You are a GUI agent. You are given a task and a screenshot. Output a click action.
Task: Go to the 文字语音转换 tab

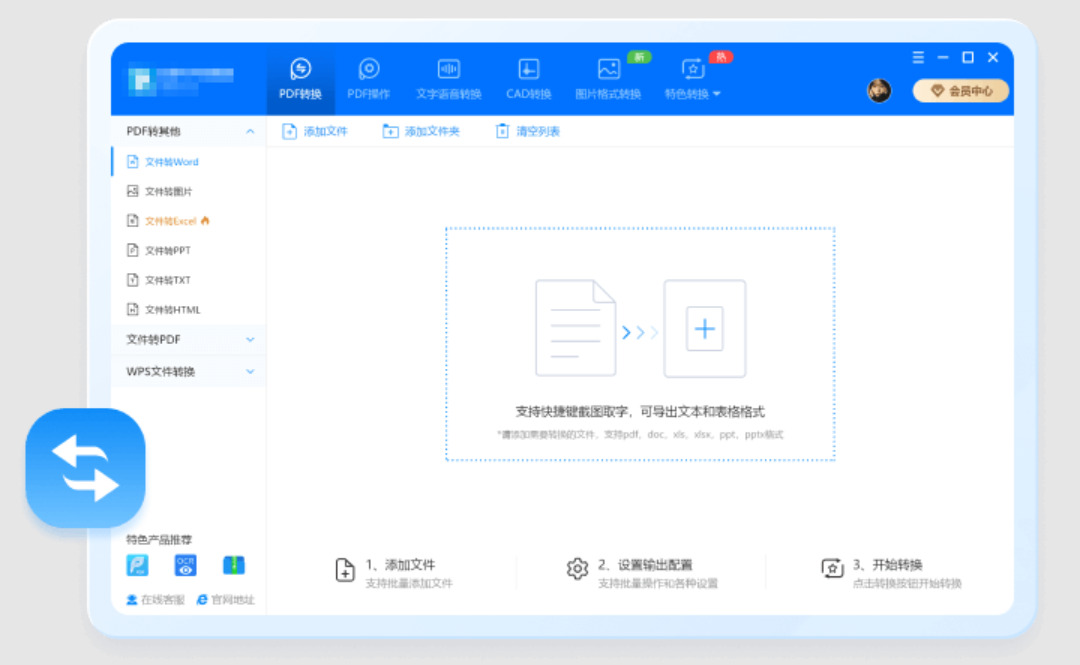coord(448,79)
